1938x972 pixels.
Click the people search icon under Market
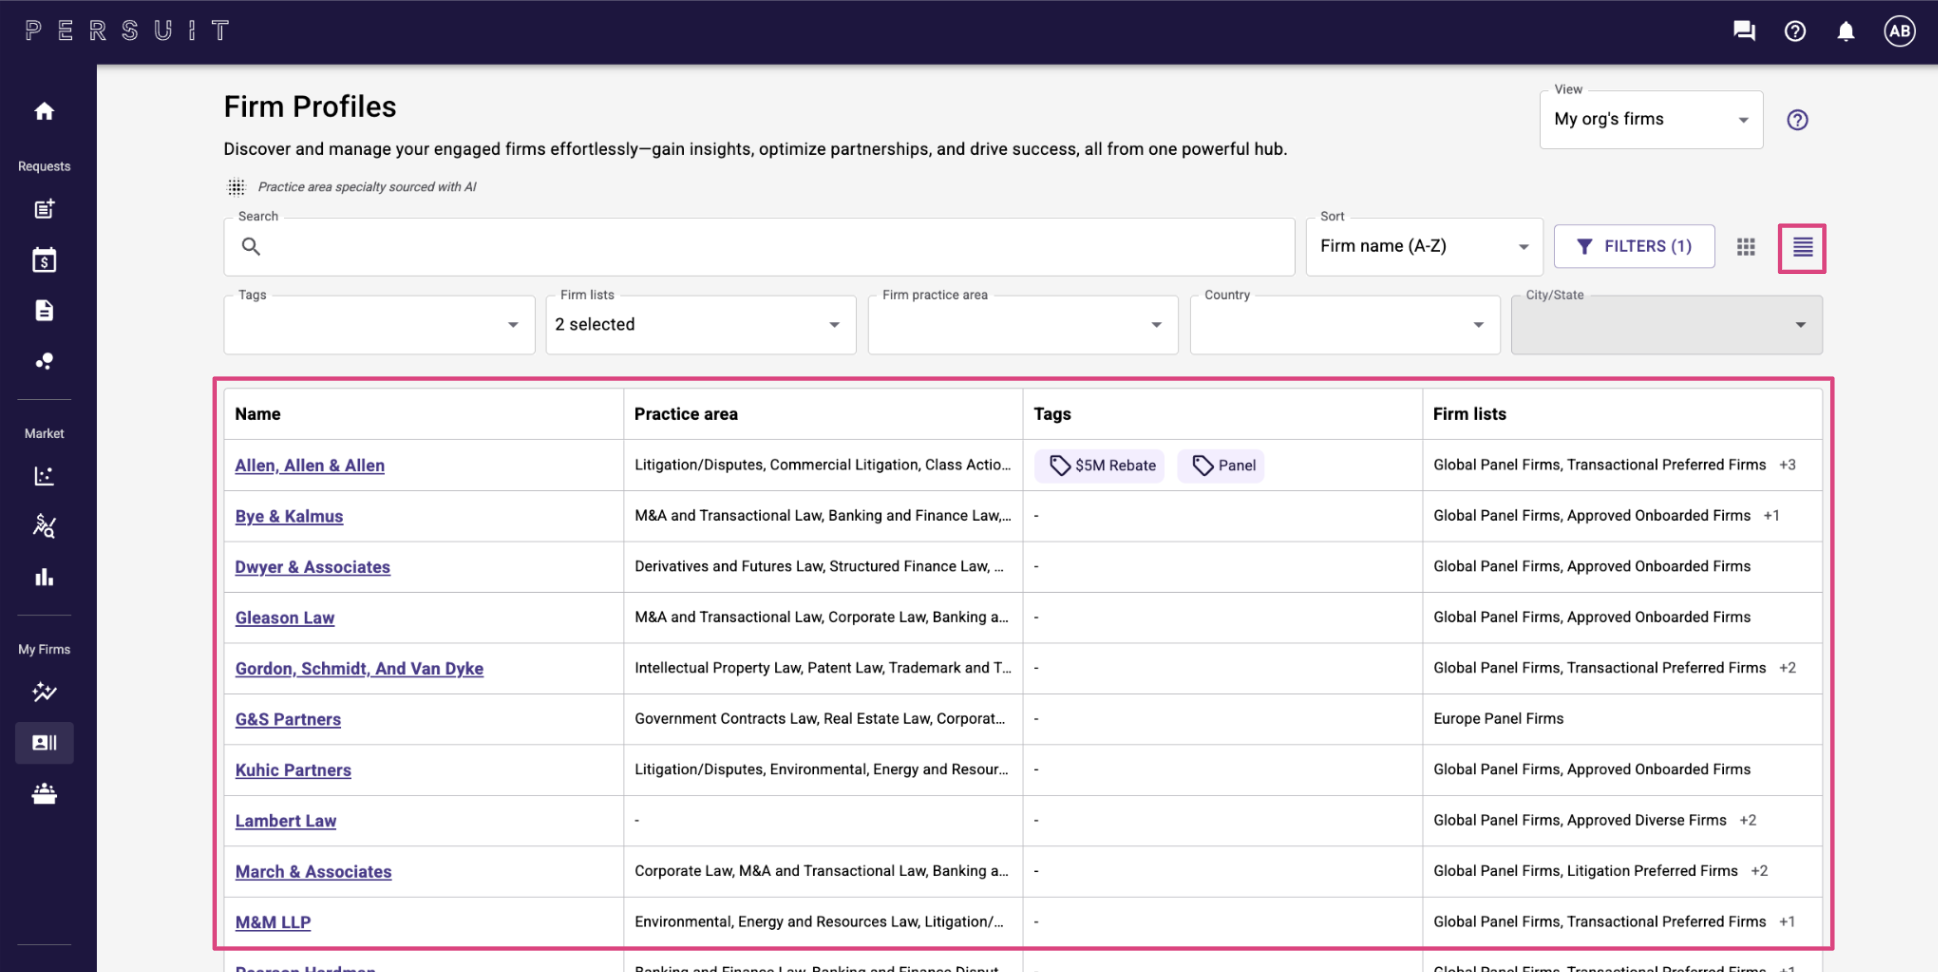click(x=44, y=526)
